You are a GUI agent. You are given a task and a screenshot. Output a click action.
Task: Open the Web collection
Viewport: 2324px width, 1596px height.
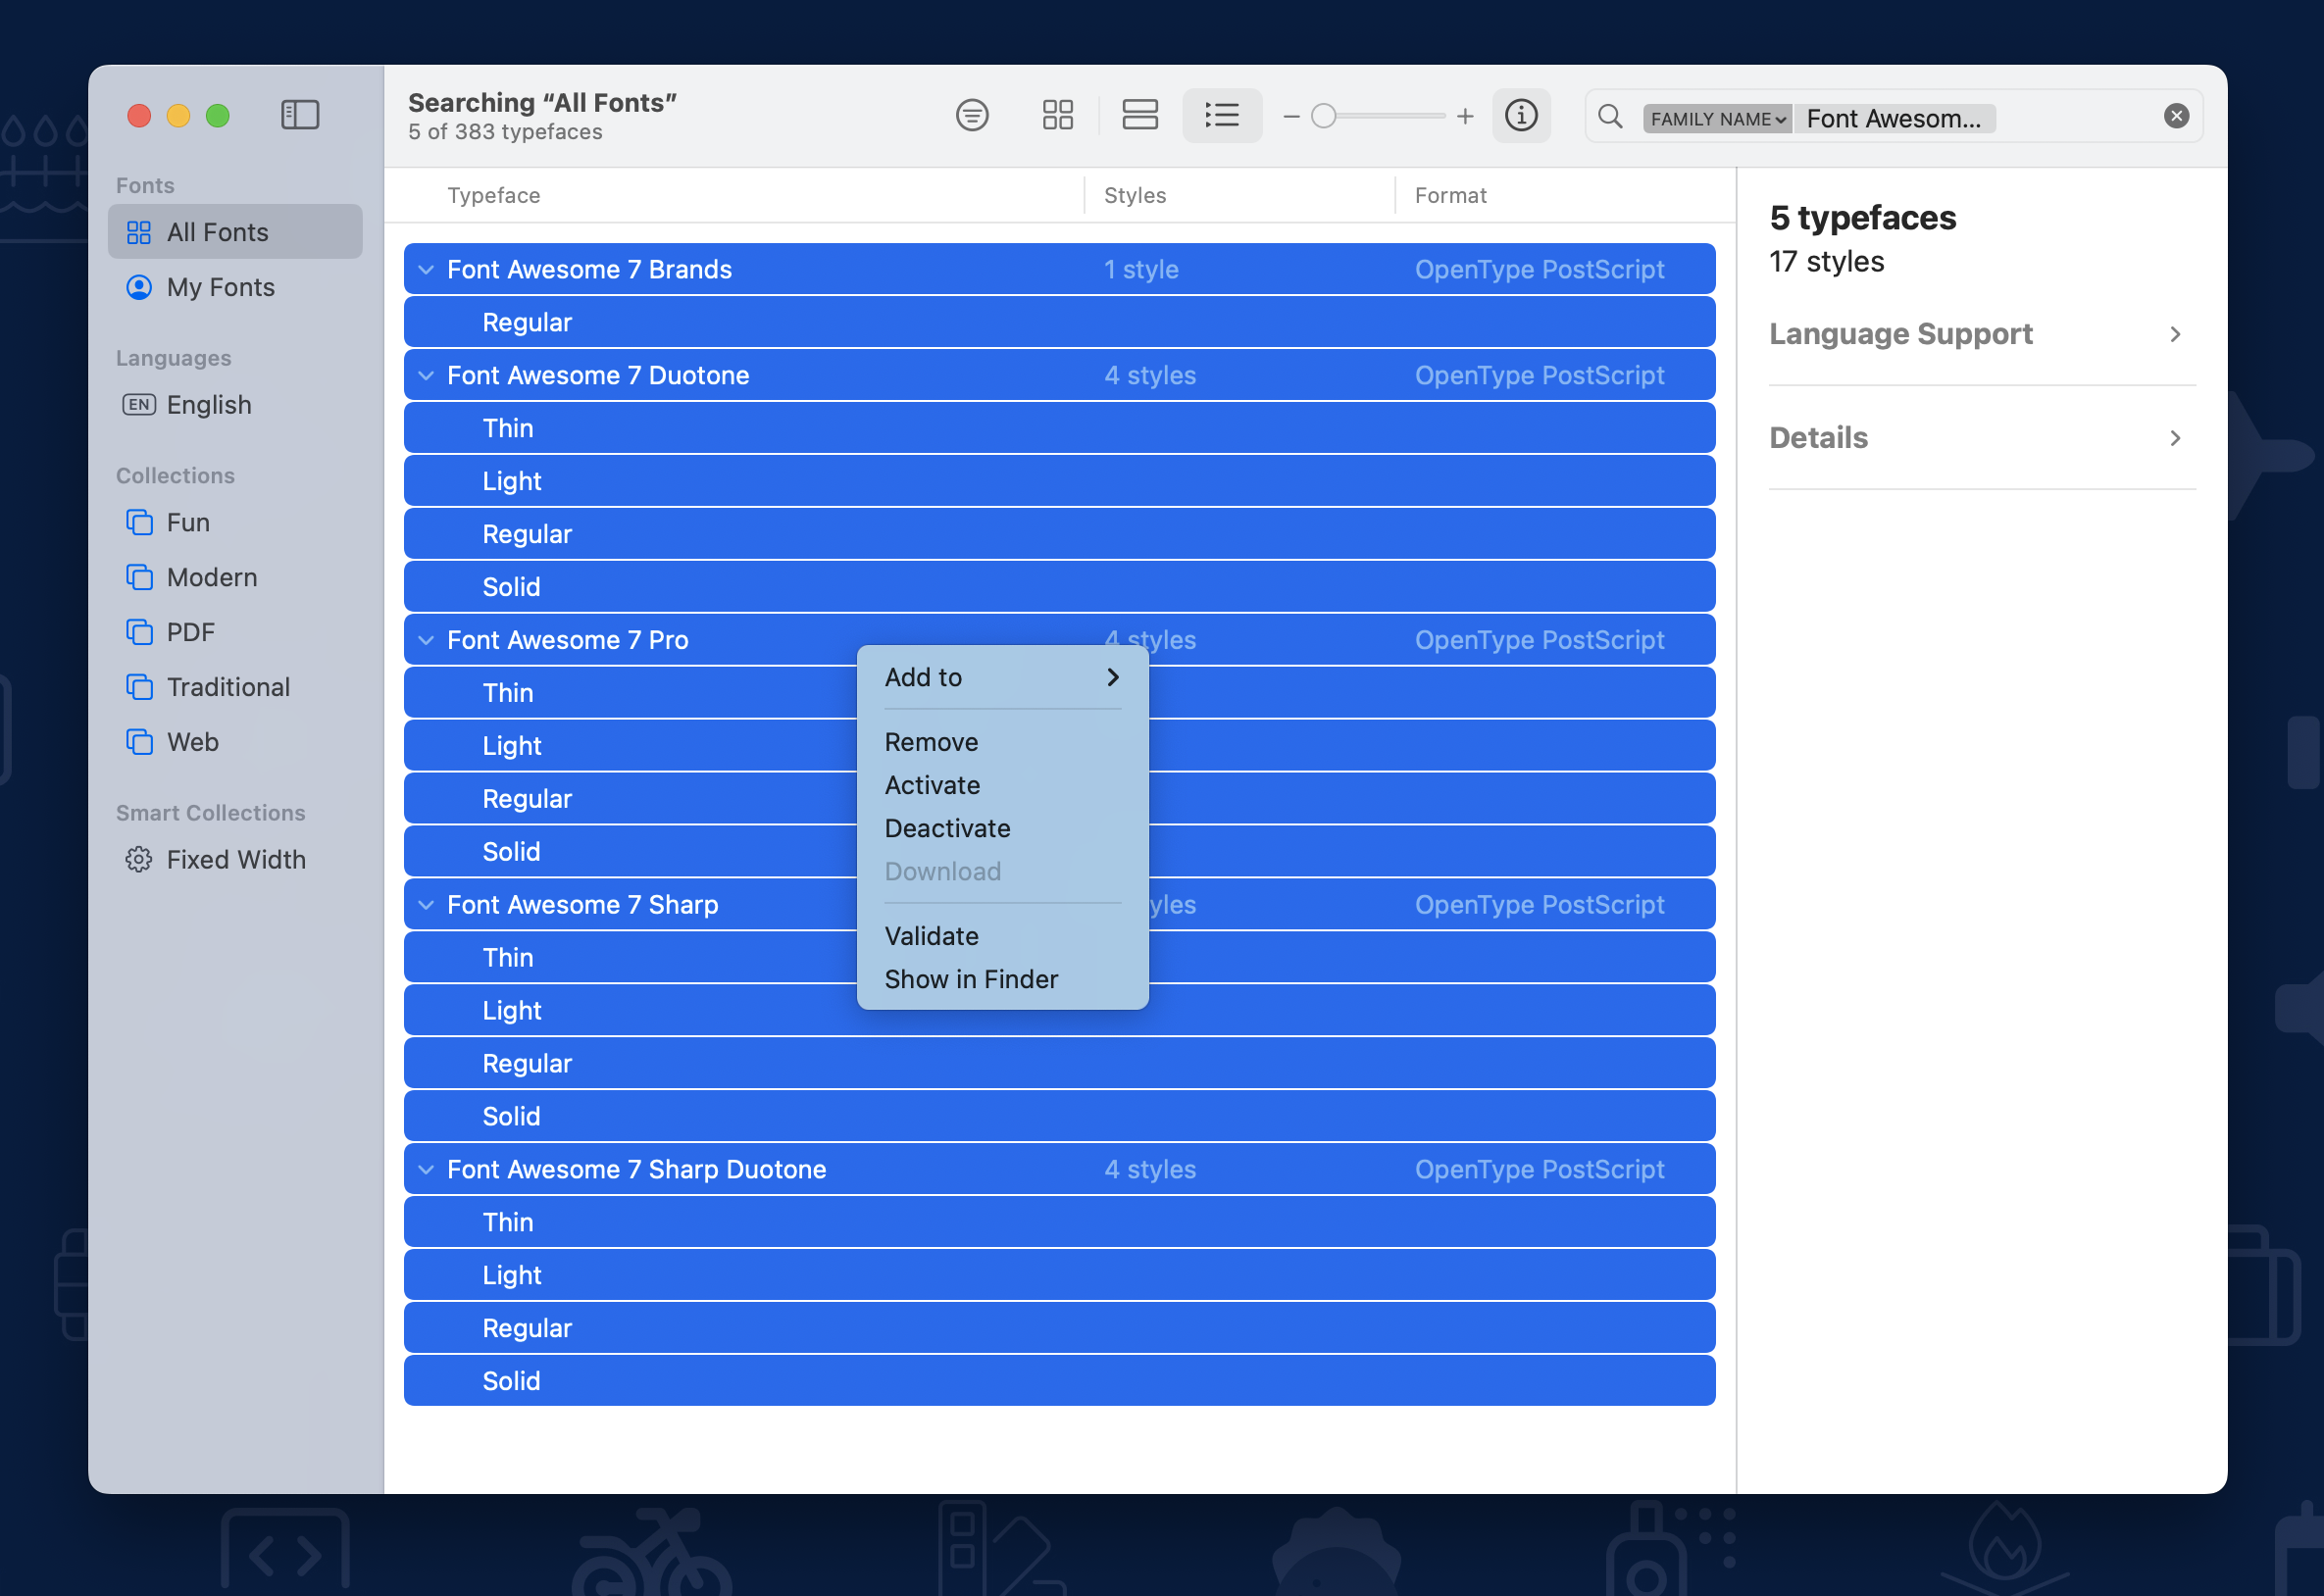coord(192,741)
